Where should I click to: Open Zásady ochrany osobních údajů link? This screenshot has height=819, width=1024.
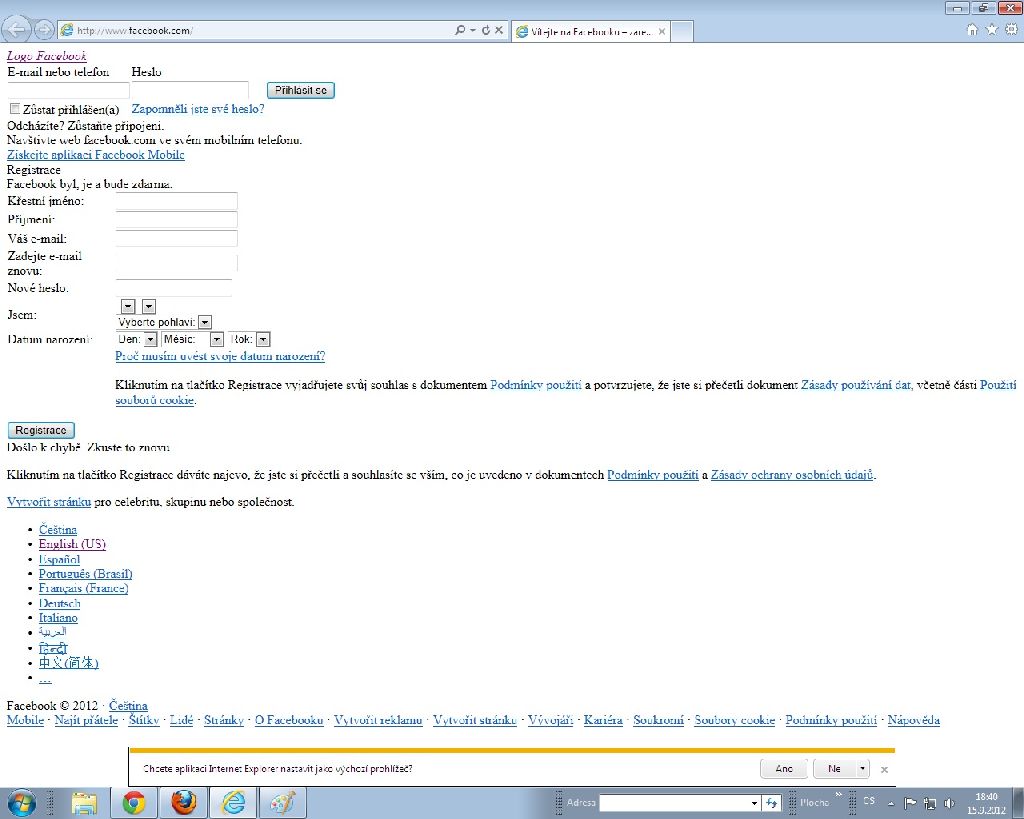[x=792, y=475]
